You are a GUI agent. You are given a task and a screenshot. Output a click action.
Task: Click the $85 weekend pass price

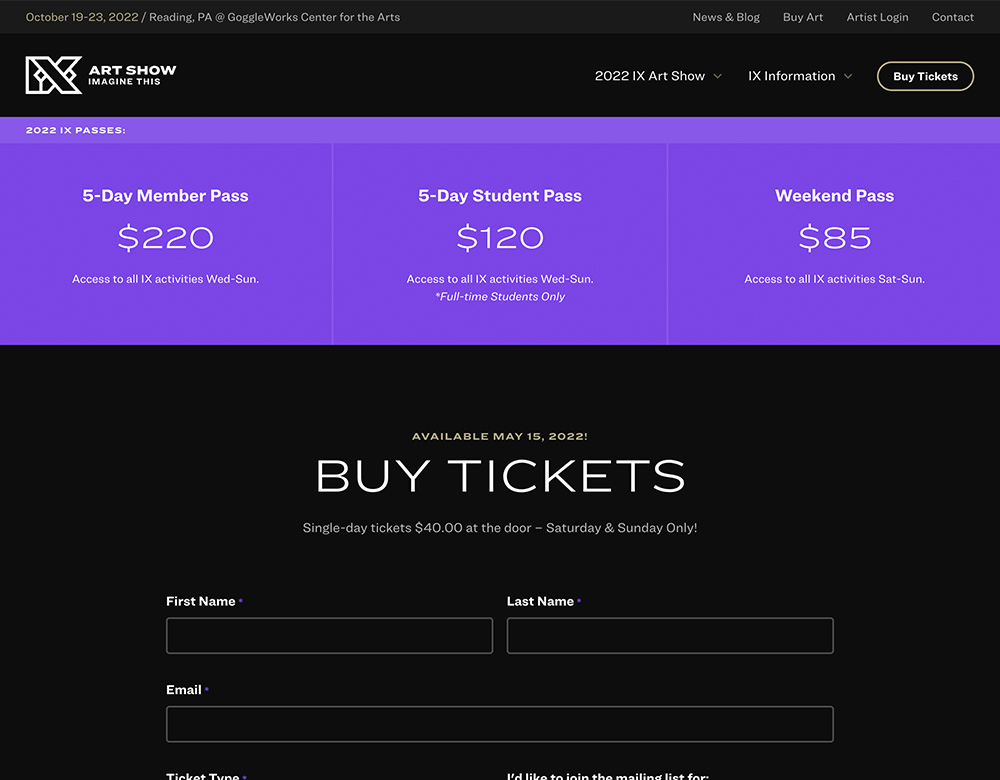[x=834, y=238]
